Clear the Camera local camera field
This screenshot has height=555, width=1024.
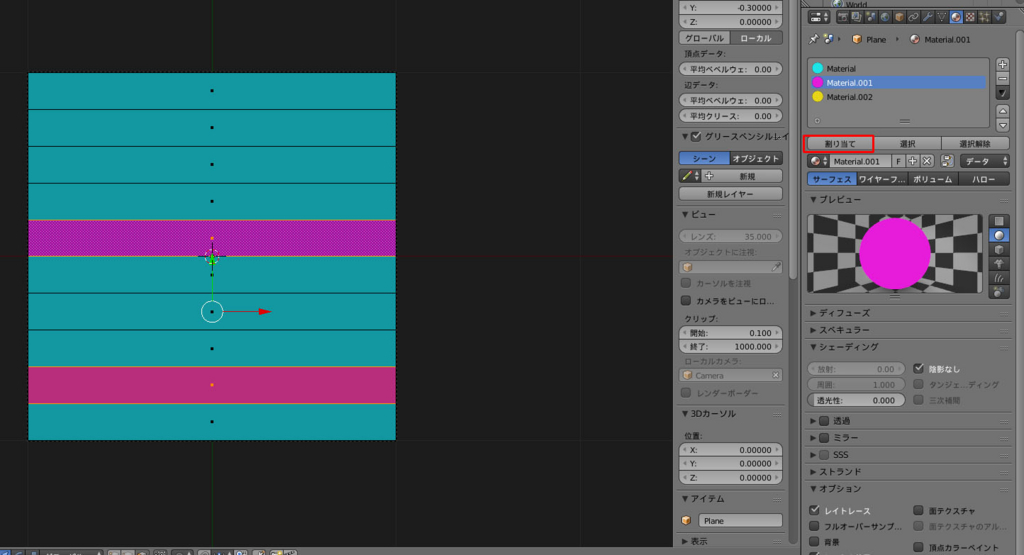point(775,375)
